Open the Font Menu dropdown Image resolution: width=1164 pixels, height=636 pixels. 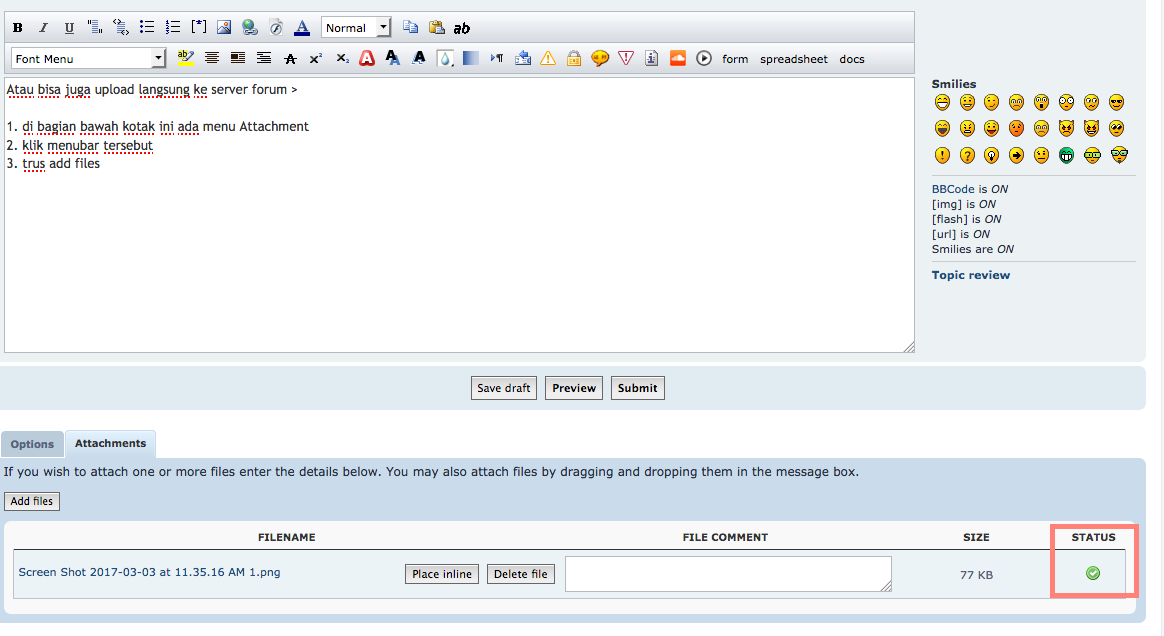[x=88, y=59]
